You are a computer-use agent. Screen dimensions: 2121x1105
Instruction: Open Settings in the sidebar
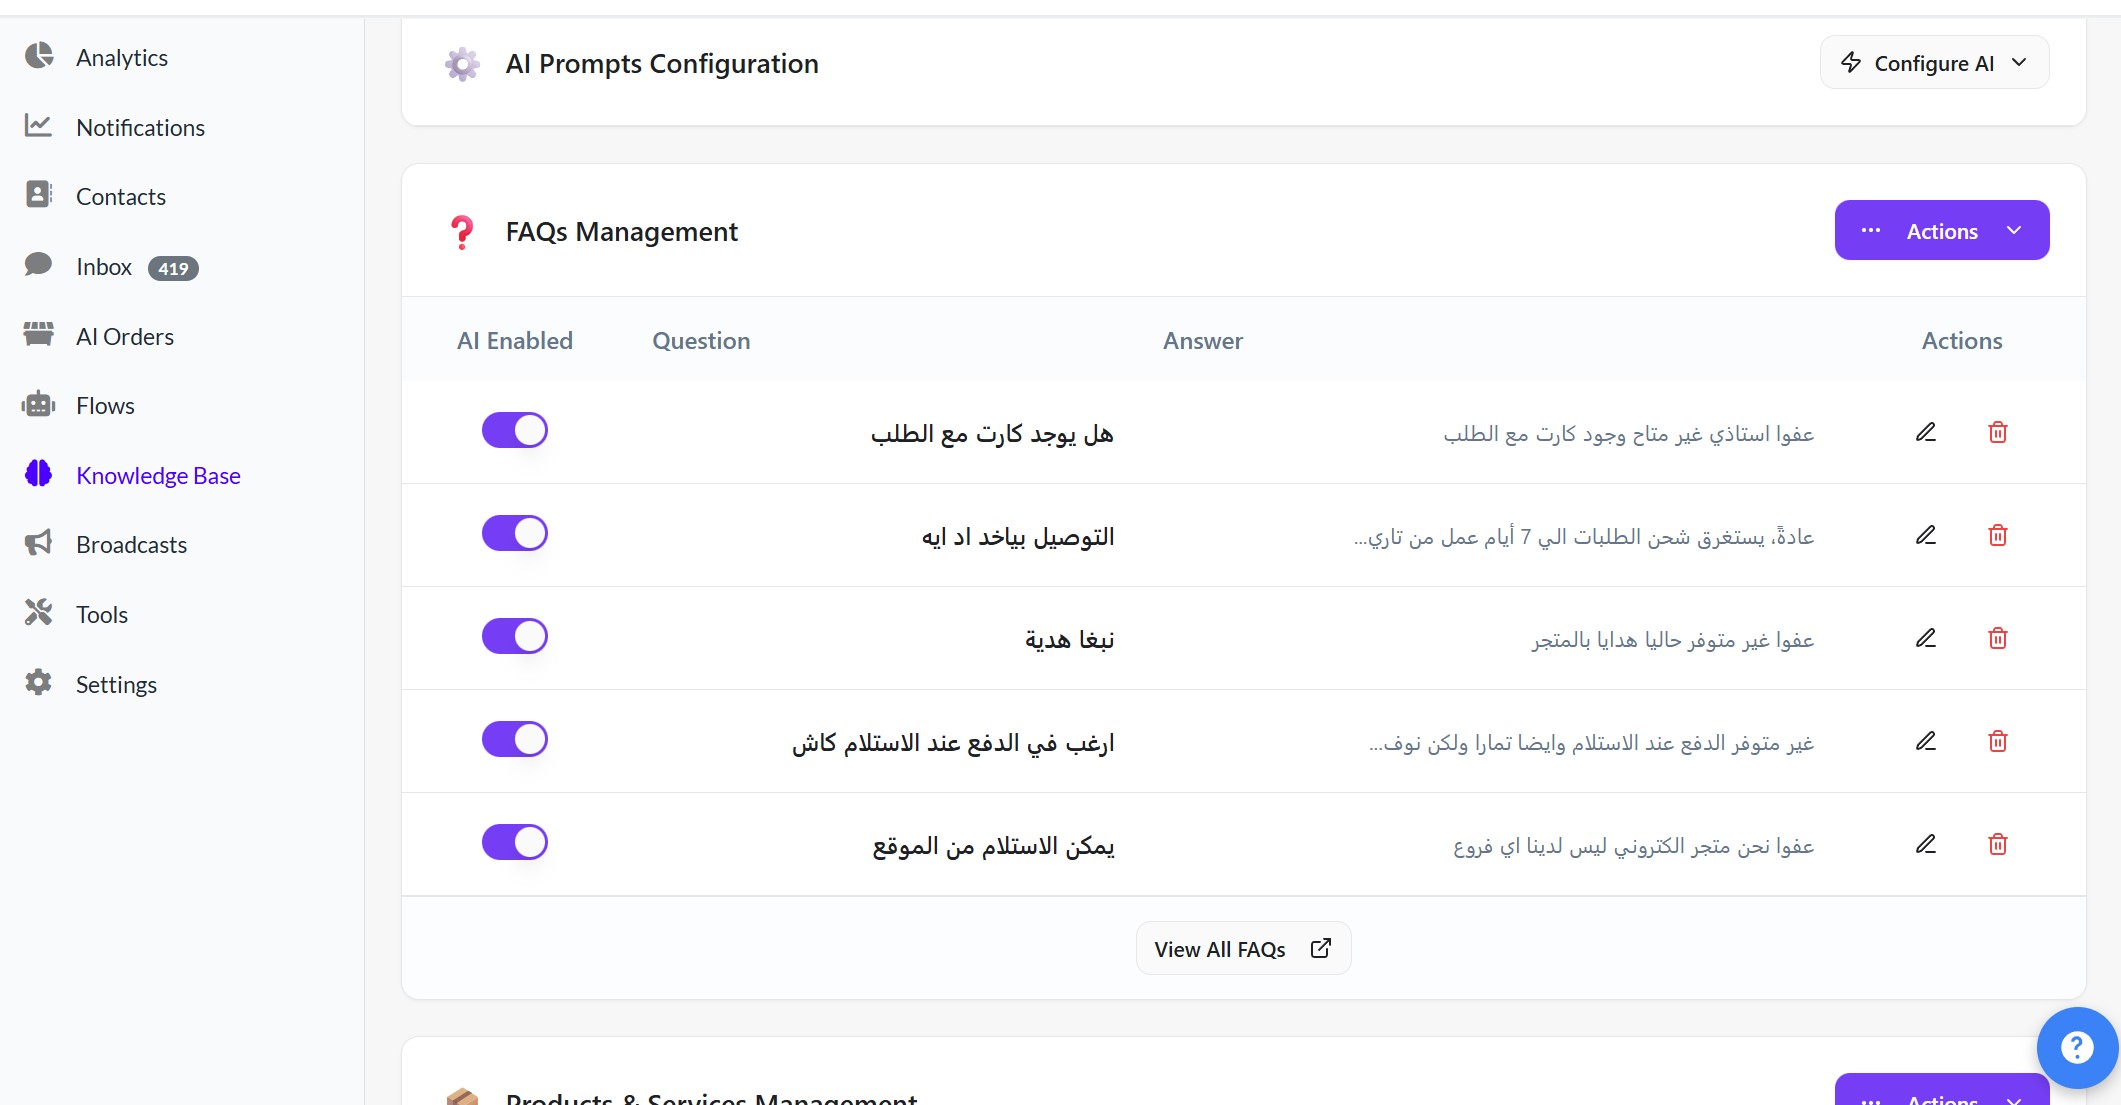coord(116,684)
